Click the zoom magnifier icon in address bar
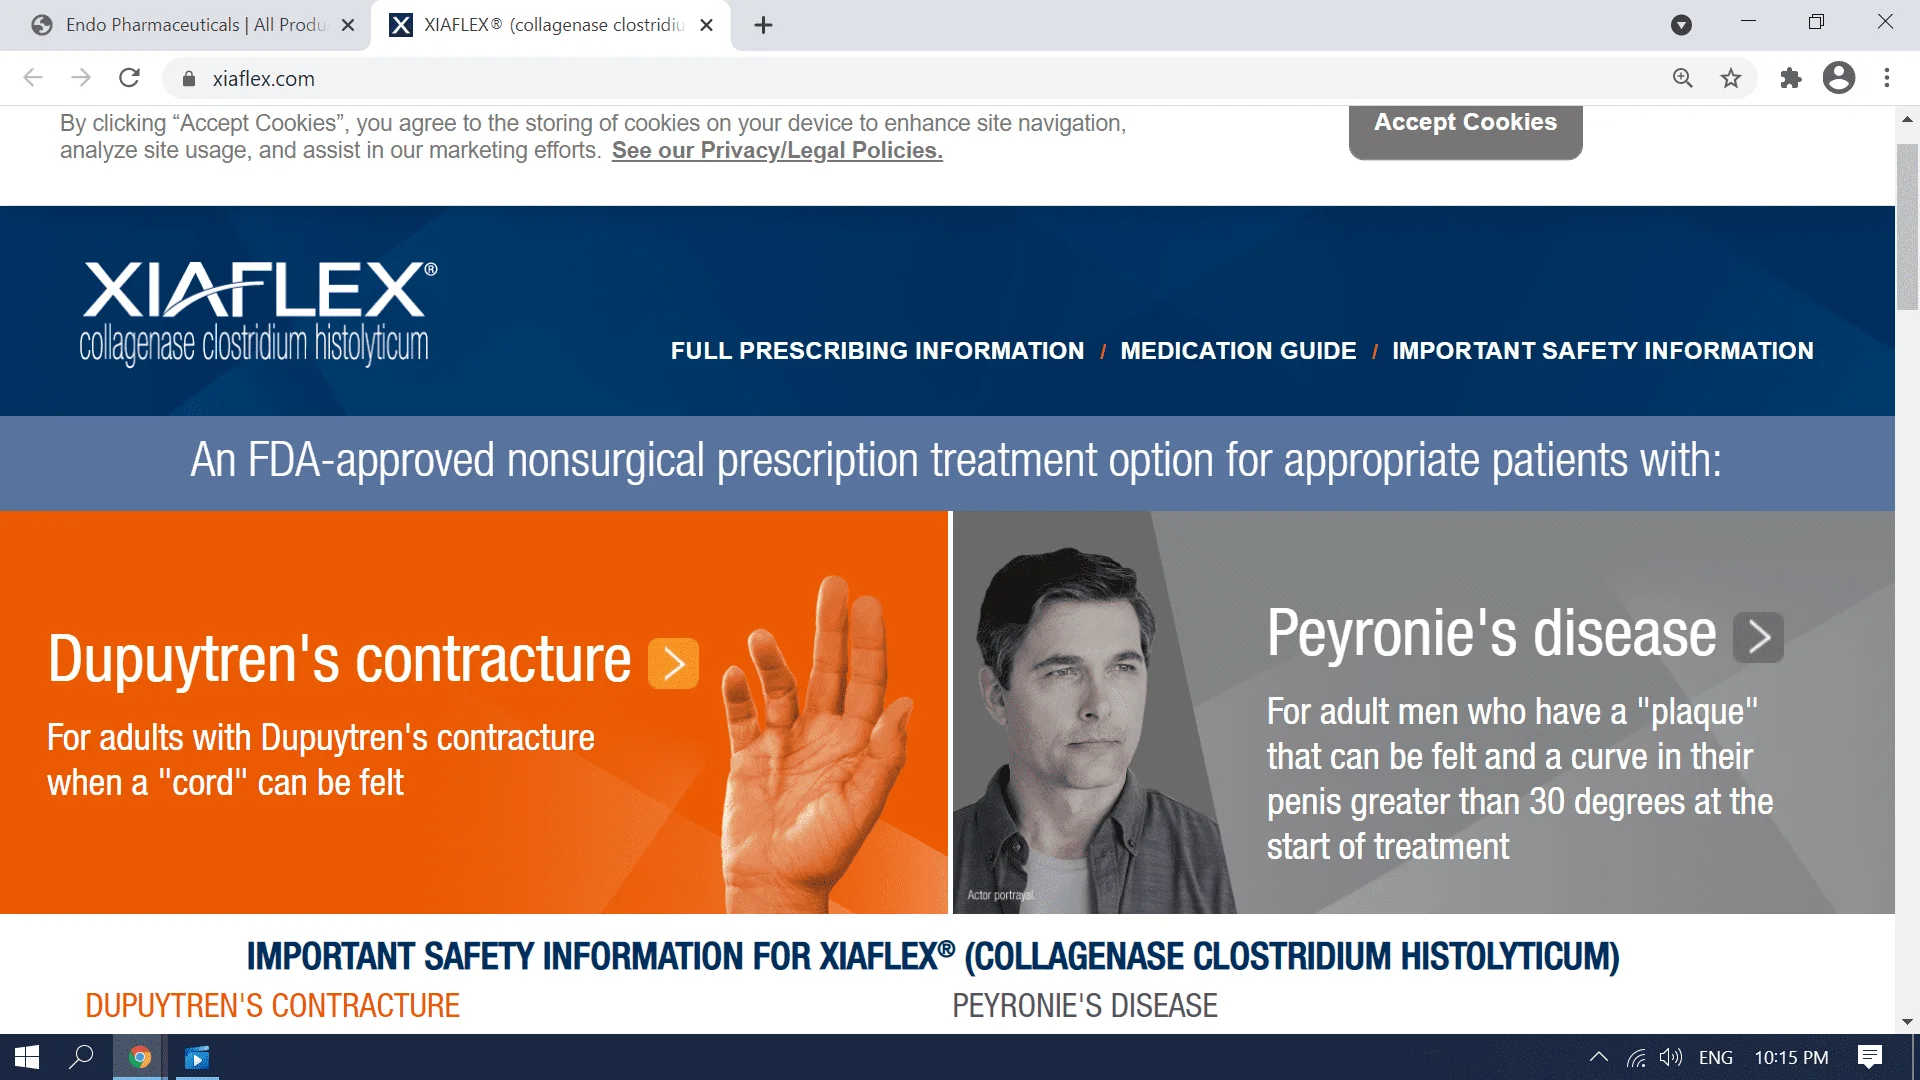Viewport: 1920px width, 1080px height. [1683, 78]
